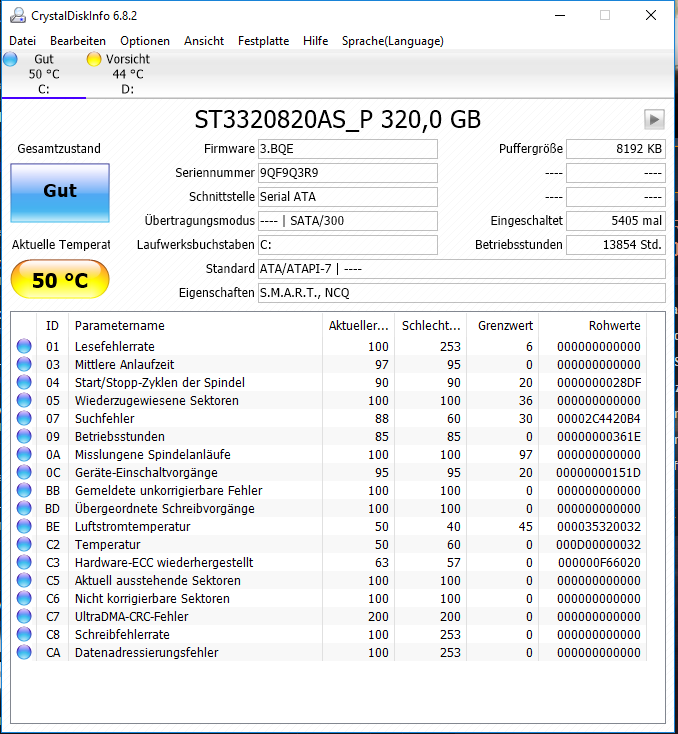The height and width of the screenshot is (734, 678).
Task: Click the Laufwerksbuchstaben field C:
Action: pos(348,245)
